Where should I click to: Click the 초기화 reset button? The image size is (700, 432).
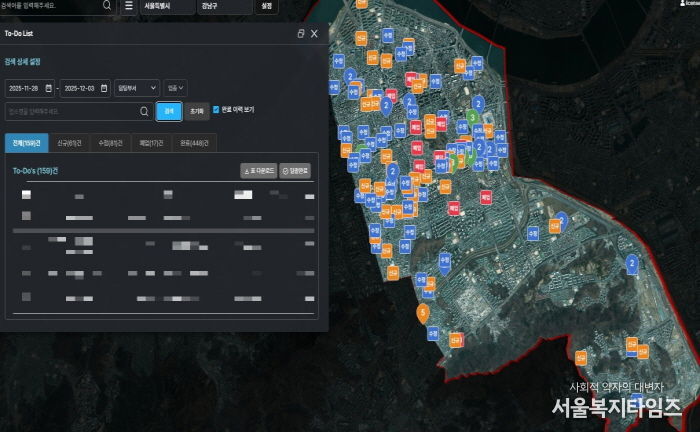[x=197, y=111]
